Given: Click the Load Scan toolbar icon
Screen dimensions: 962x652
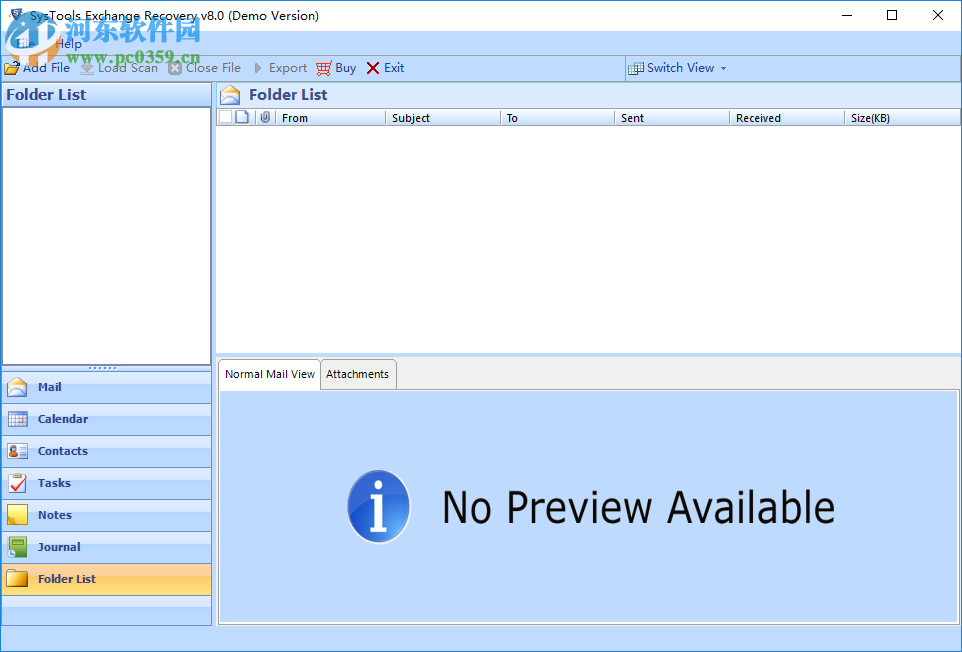Looking at the screenshot, I should coord(87,68).
